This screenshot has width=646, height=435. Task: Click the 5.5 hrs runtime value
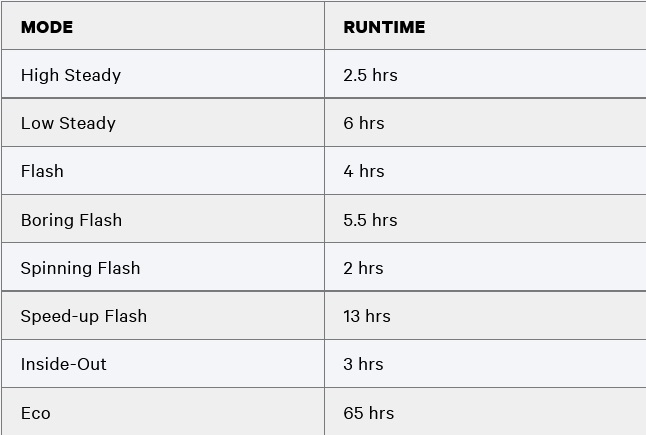[370, 220]
